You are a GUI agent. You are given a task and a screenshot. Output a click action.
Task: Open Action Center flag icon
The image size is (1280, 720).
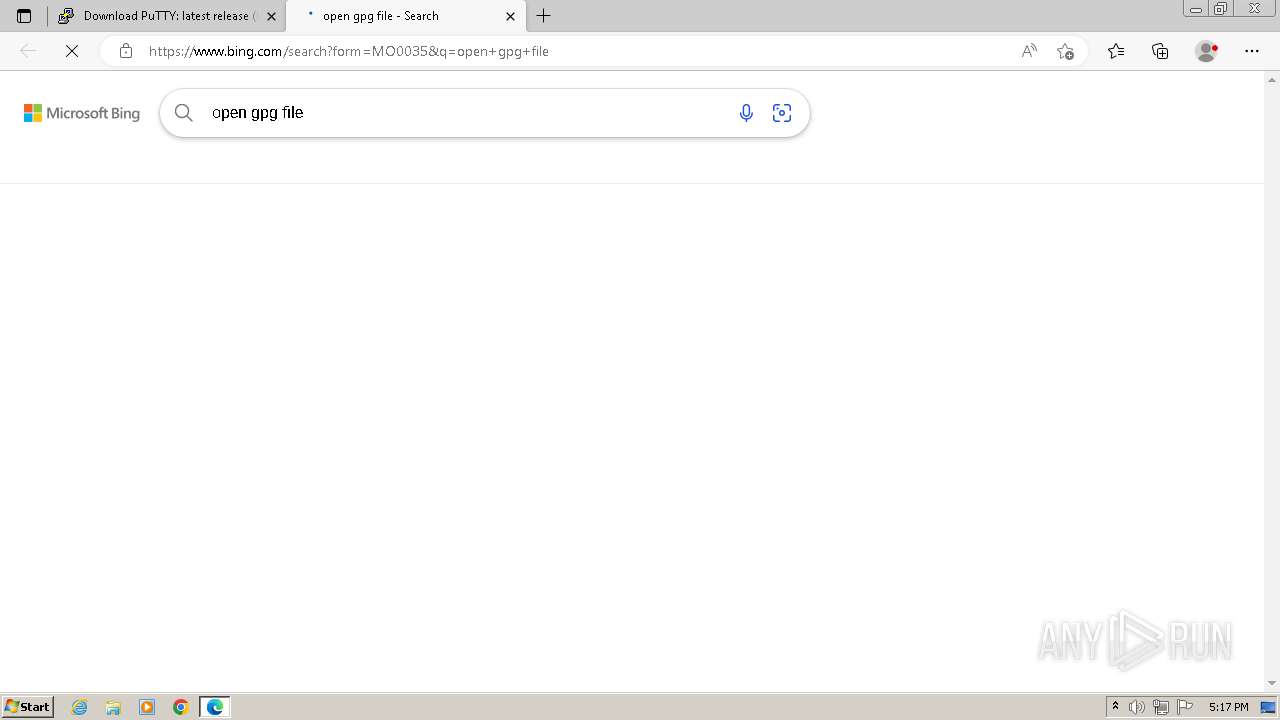pyautogui.click(x=1185, y=707)
